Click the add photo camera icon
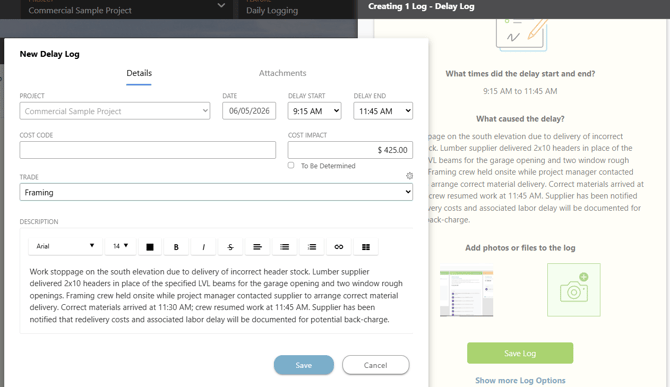Image resolution: width=670 pixels, height=387 pixels. tap(574, 290)
